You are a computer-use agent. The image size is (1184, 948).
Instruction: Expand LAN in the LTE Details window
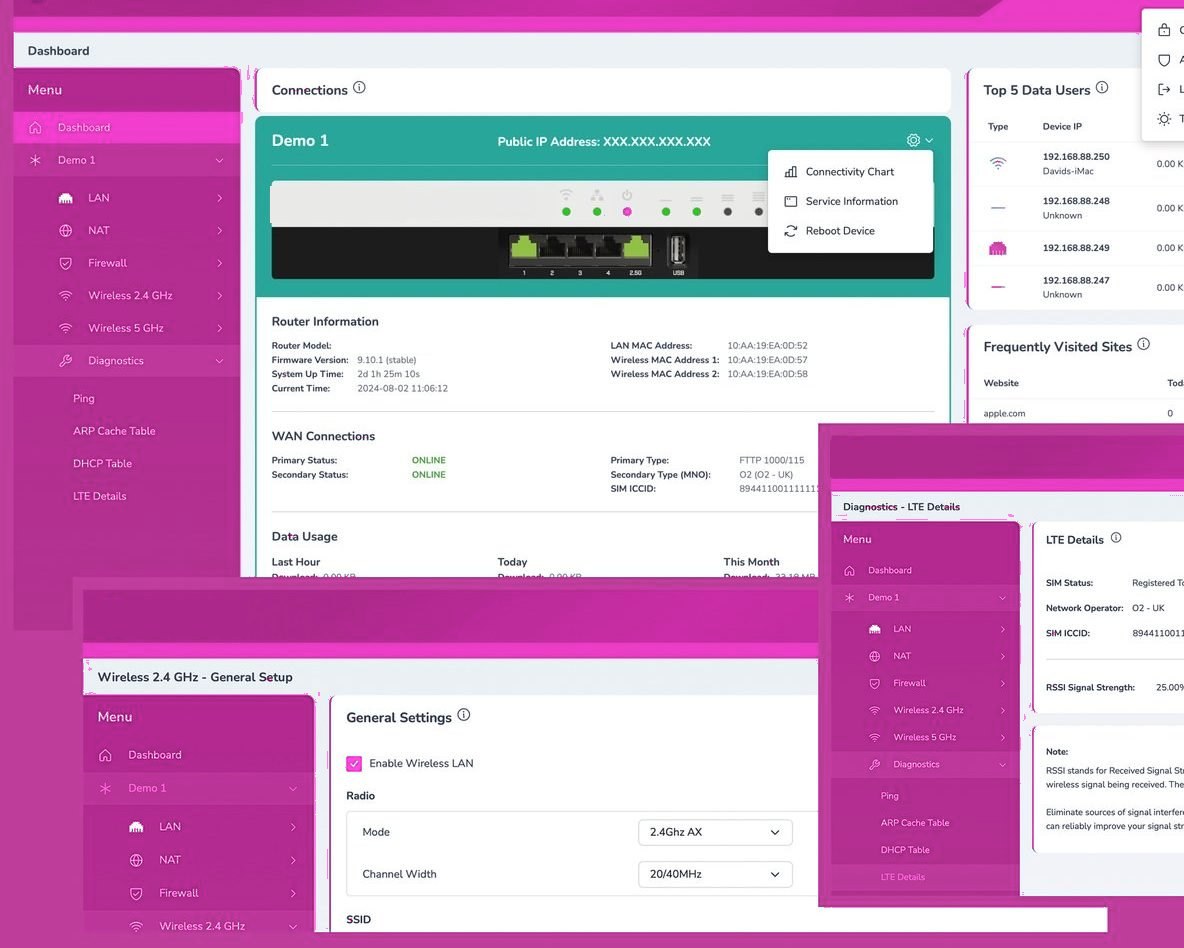(925, 628)
